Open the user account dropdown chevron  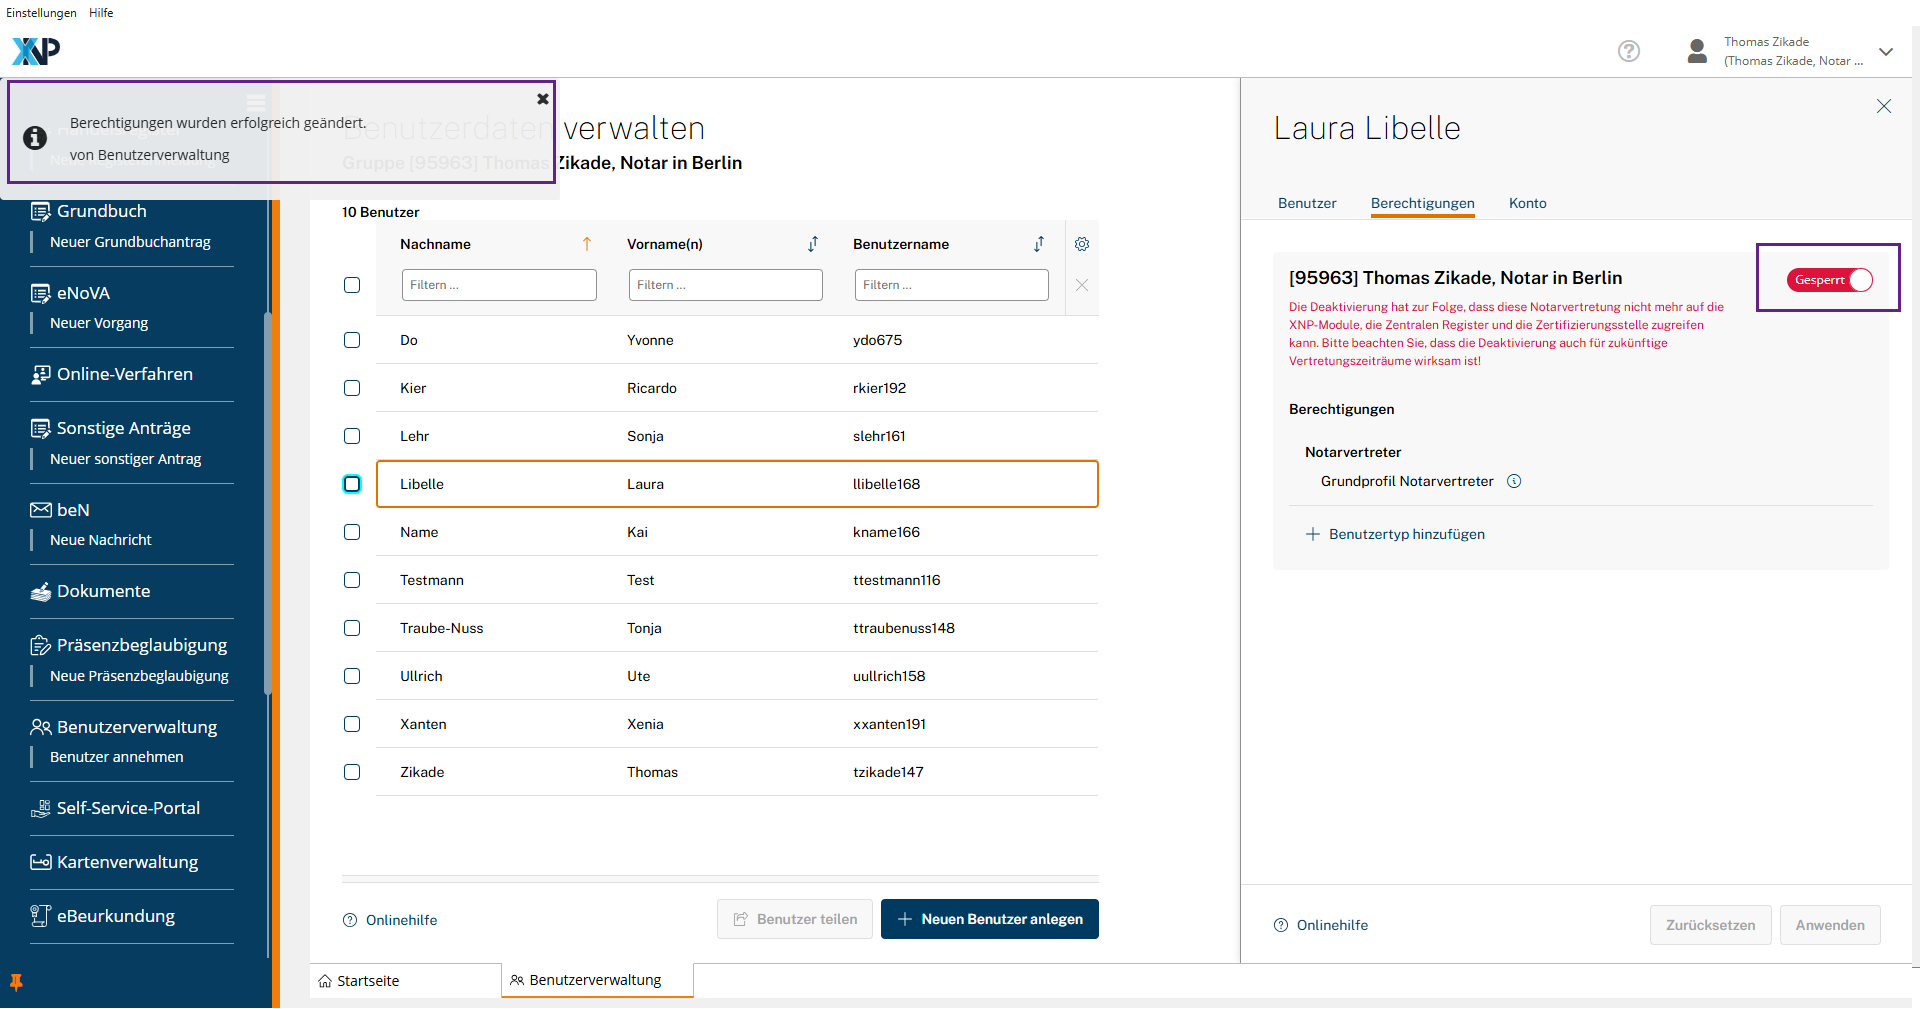(x=1885, y=52)
